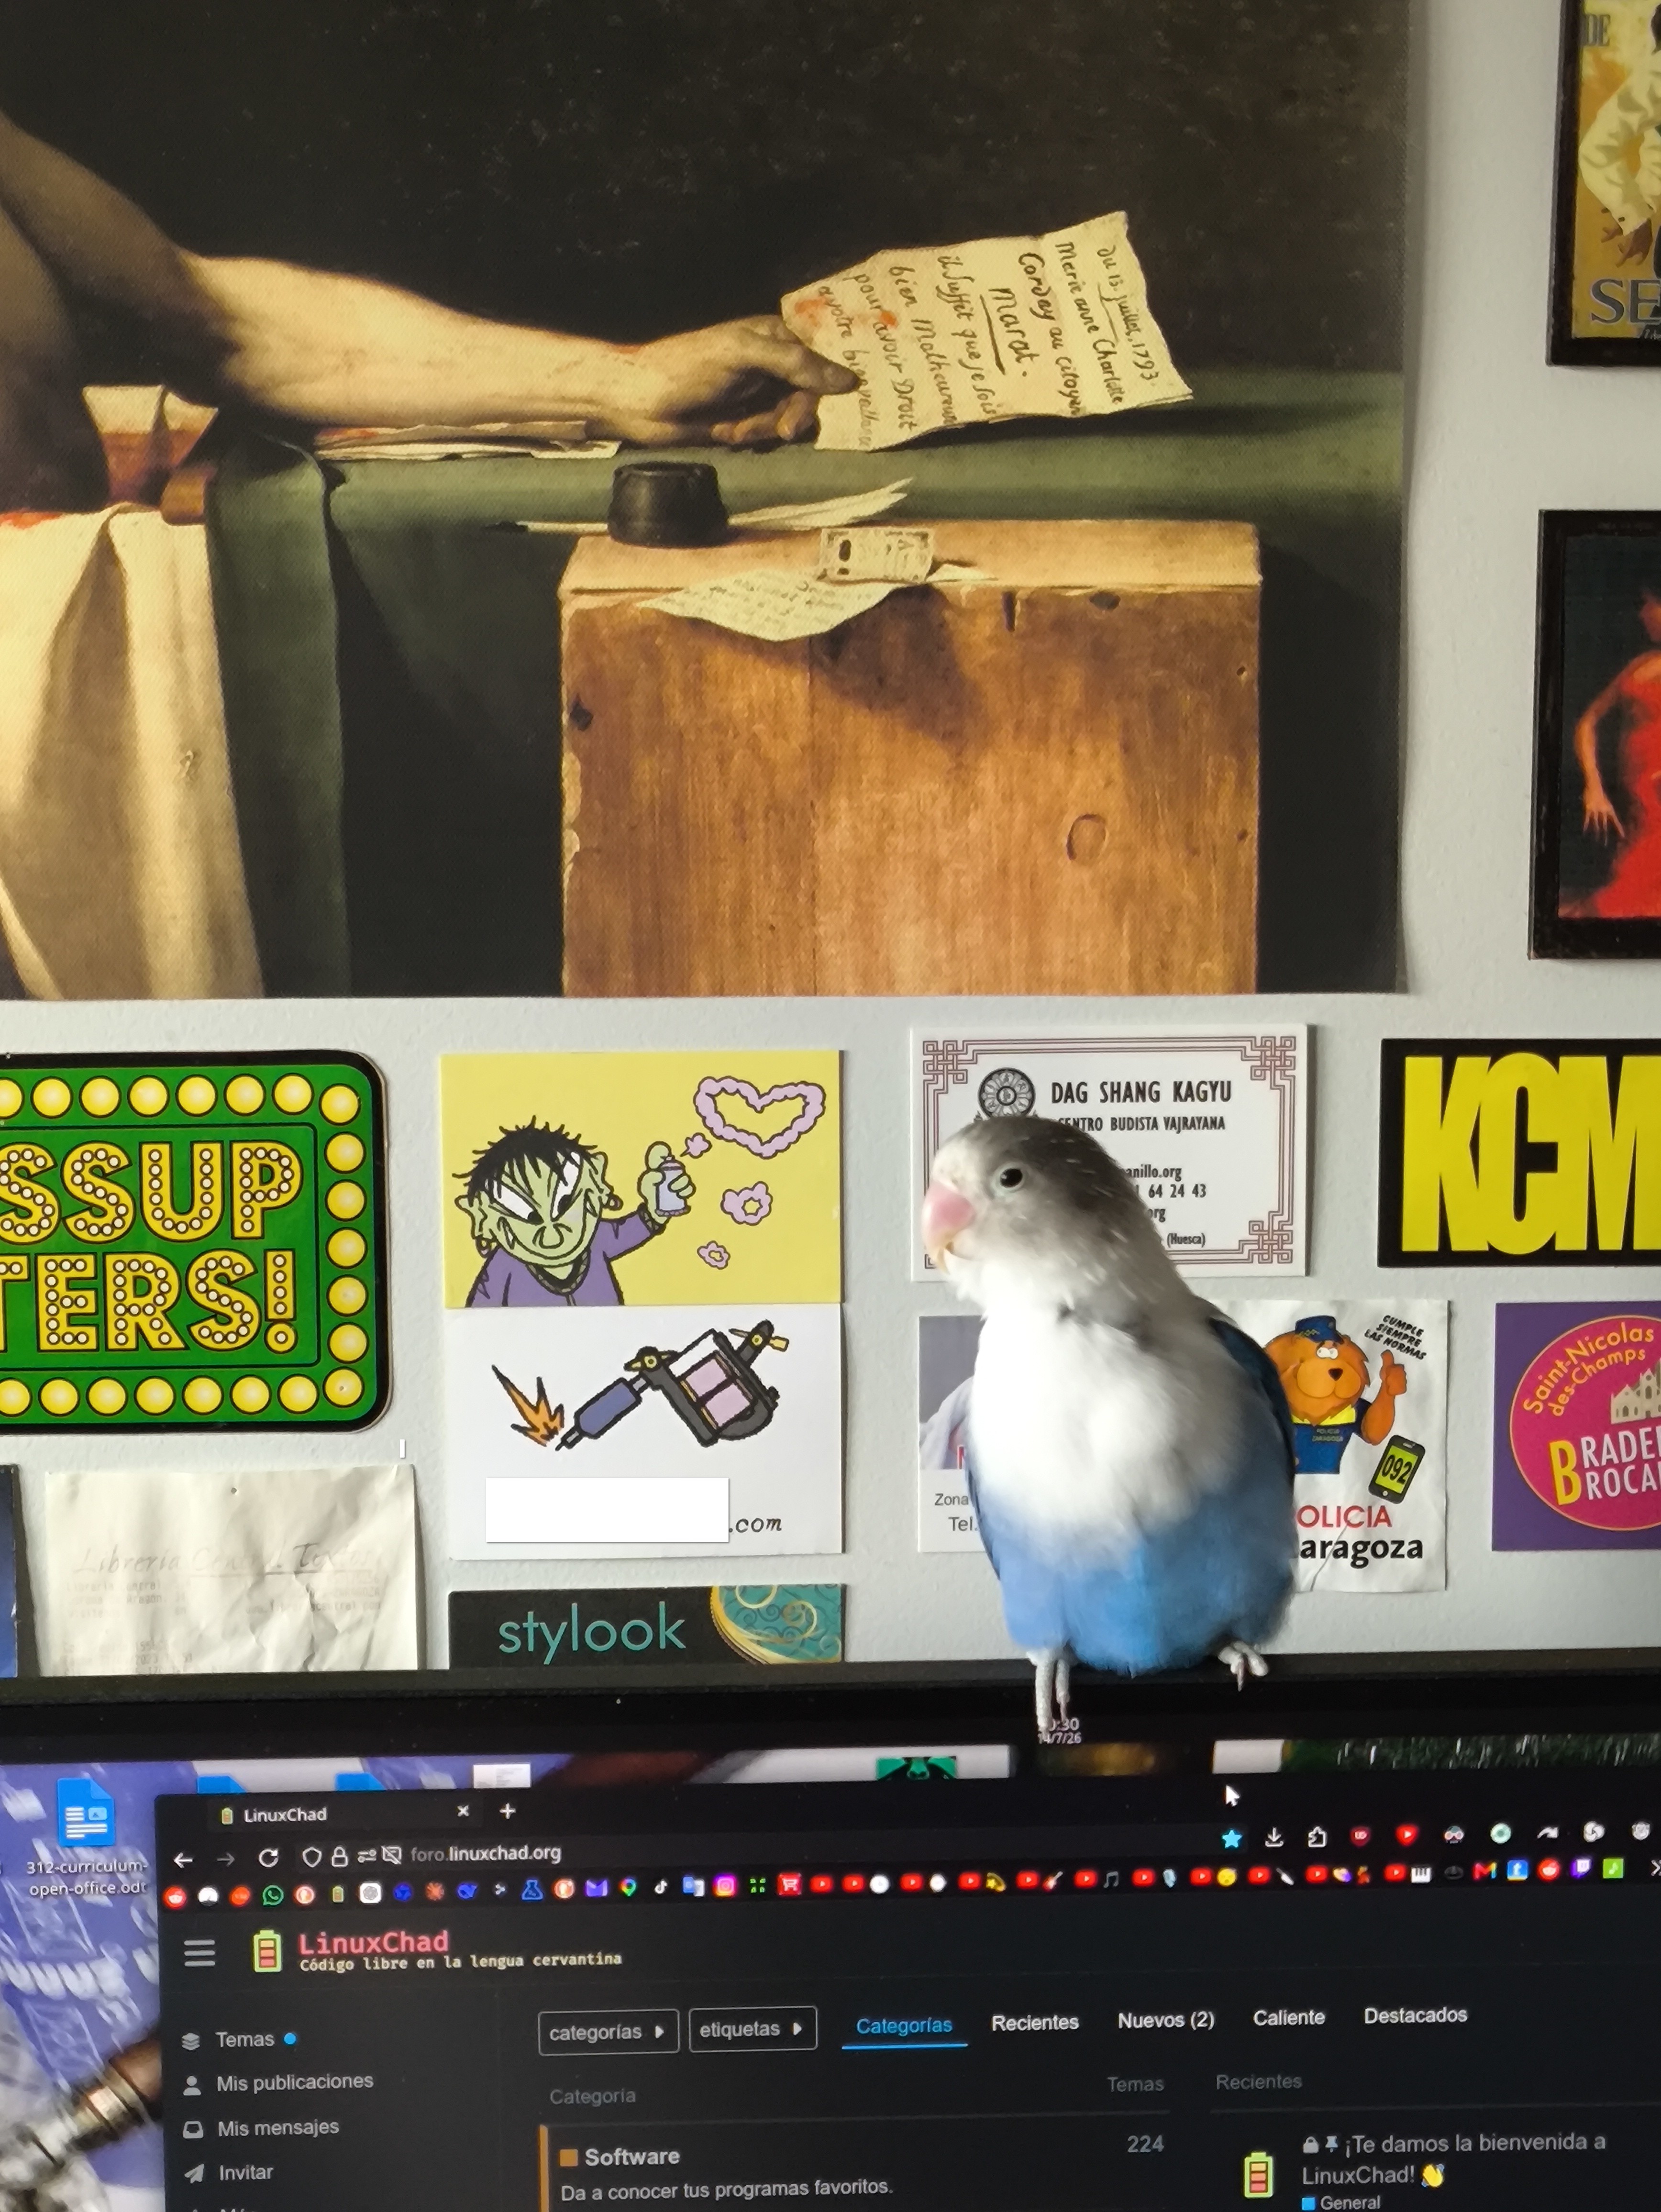The height and width of the screenshot is (2212, 1661).
Task: Toggle the blue bookmark star
Action: 1232,1838
